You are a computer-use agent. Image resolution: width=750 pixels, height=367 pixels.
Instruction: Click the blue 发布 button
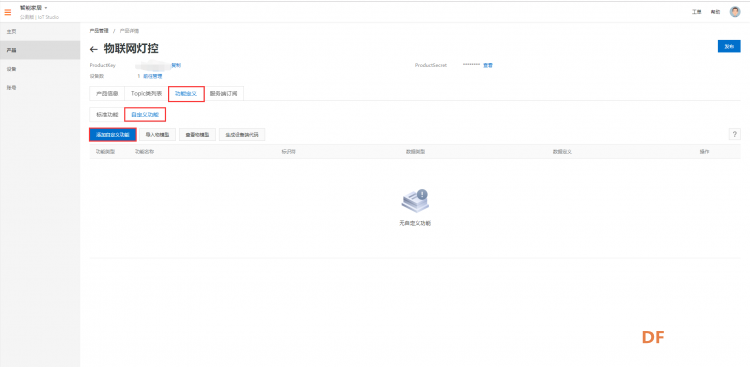[729, 46]
